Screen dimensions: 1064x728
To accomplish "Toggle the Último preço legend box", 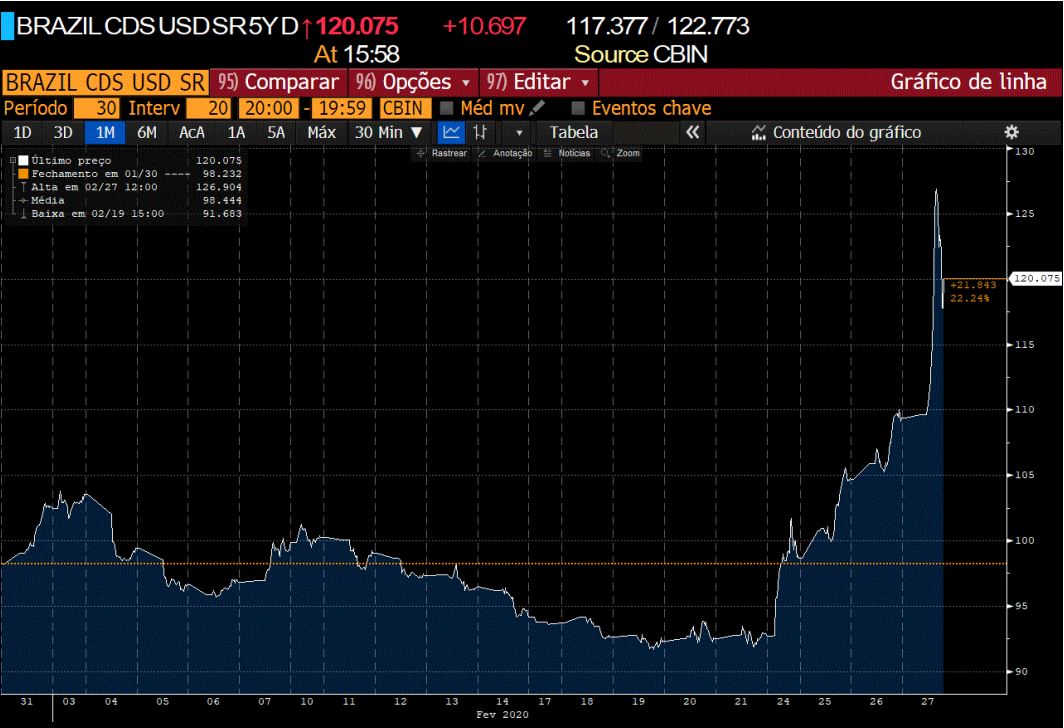I will point(23,160).
